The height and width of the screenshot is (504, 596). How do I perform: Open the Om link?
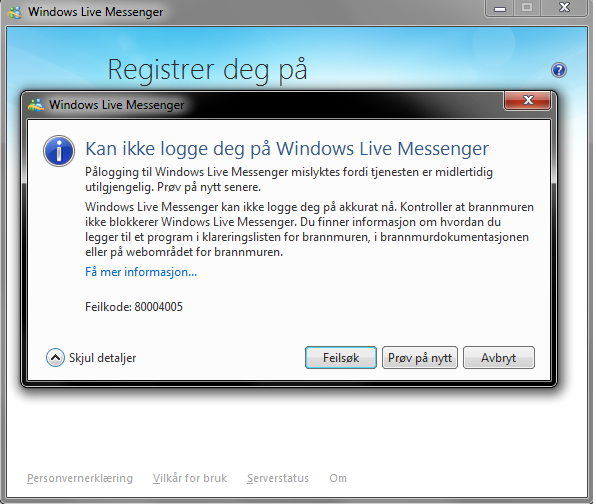pyautogui.click(x=338, y=478)
